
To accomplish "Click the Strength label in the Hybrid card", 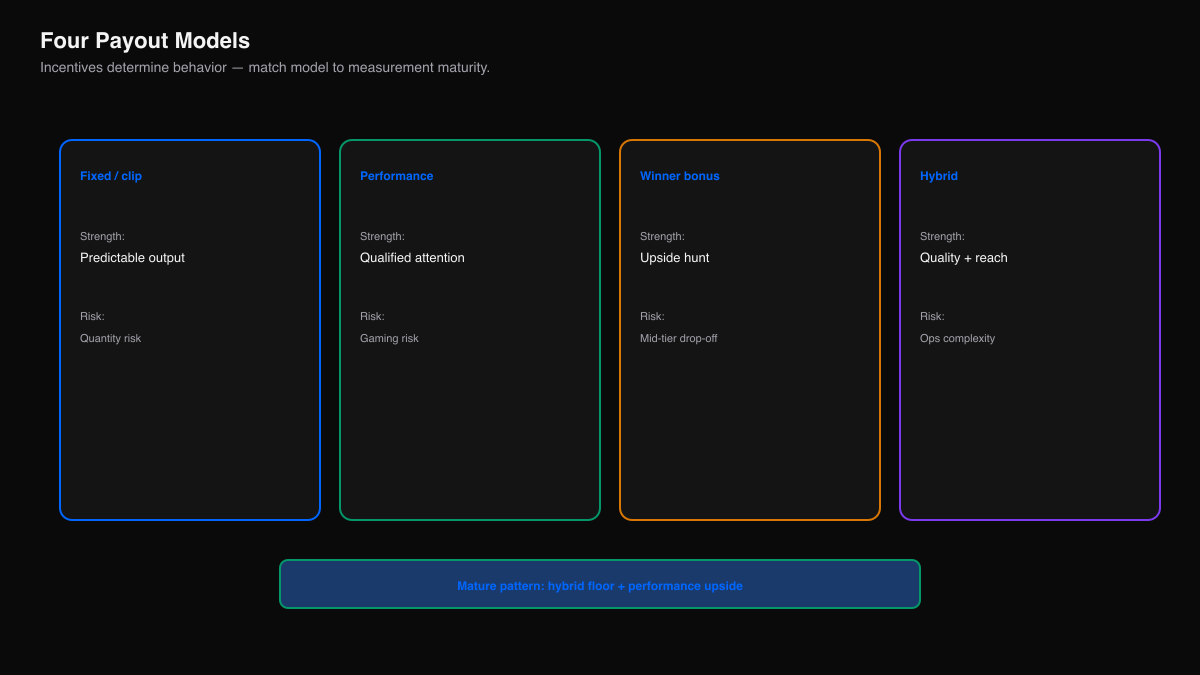I will coord(942,237).
